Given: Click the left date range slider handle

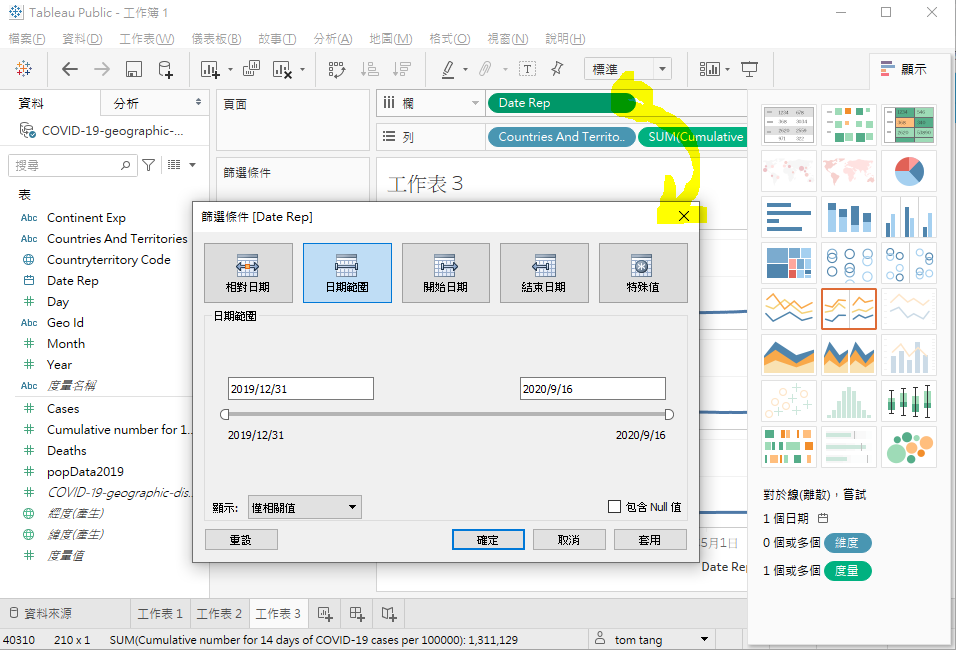Looking at the screenshot, I should (224, 415).
